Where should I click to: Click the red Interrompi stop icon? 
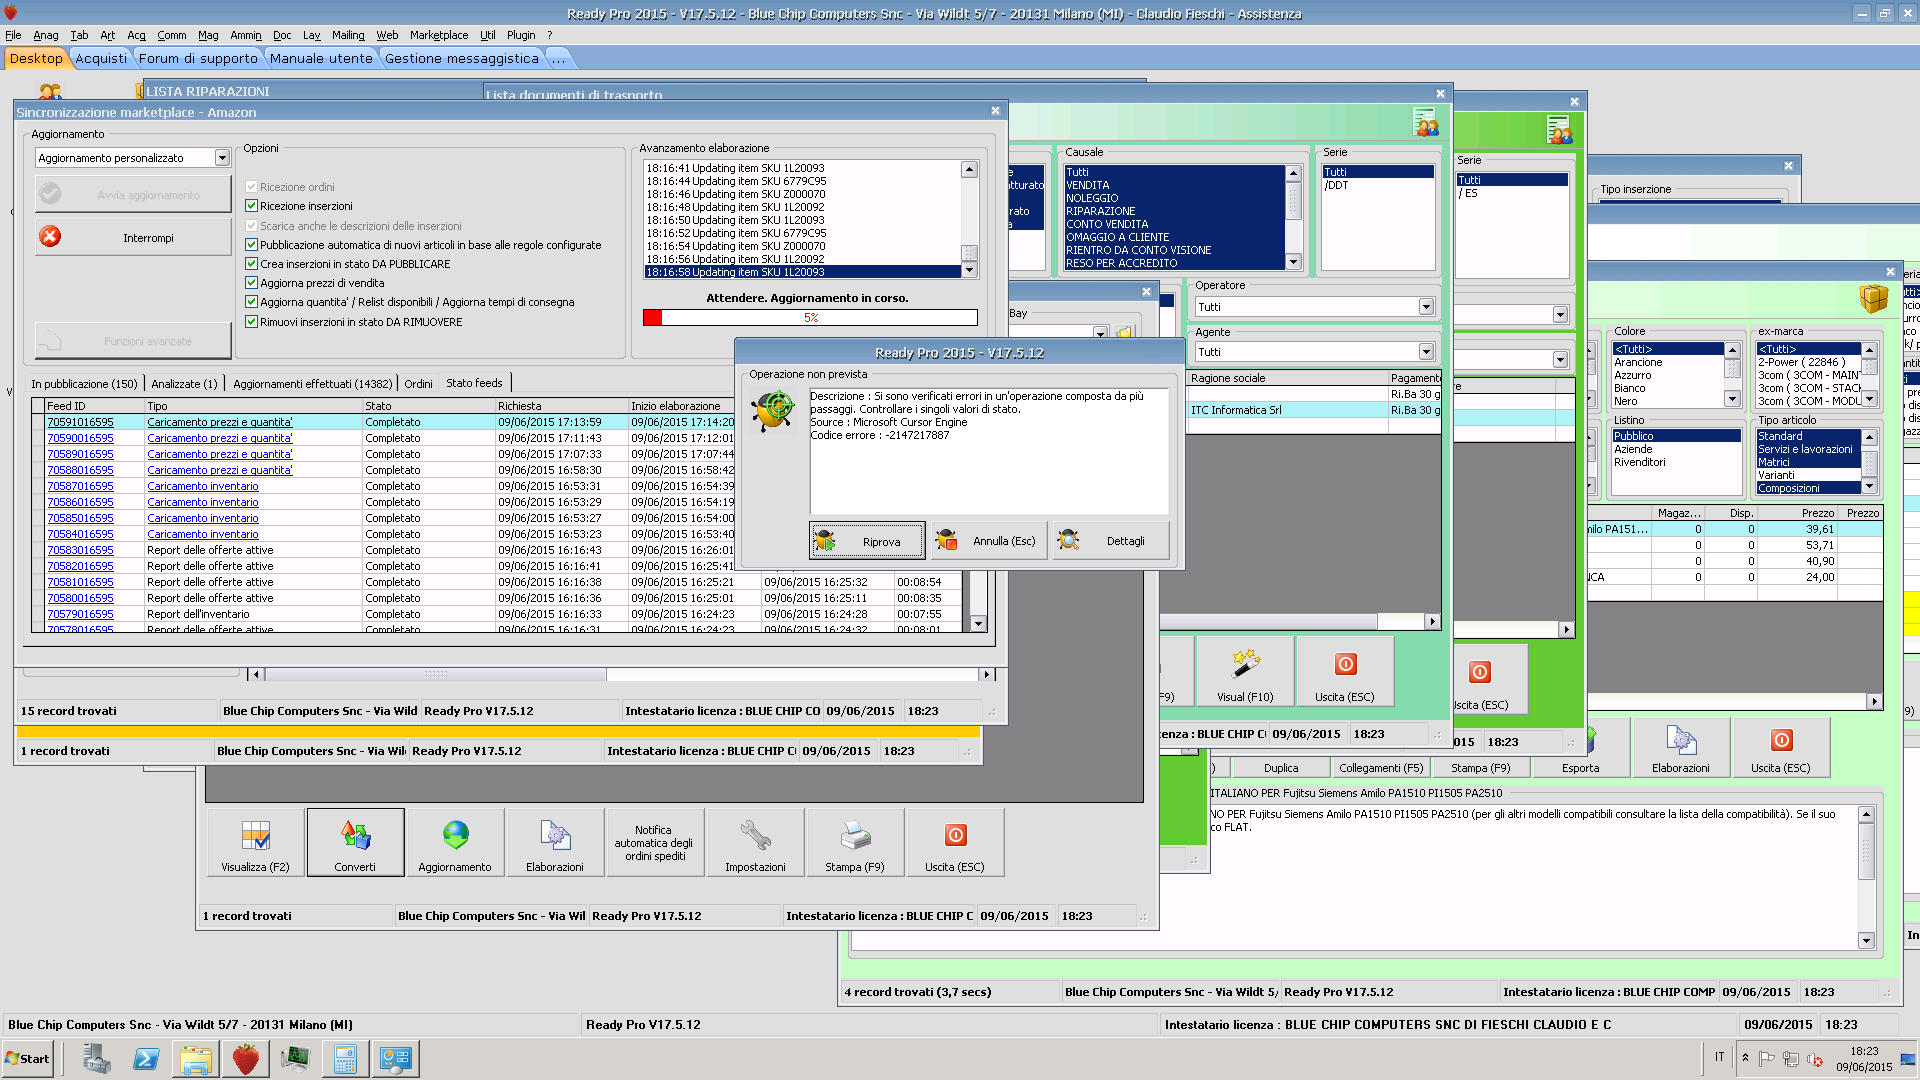tap(50, 237)
